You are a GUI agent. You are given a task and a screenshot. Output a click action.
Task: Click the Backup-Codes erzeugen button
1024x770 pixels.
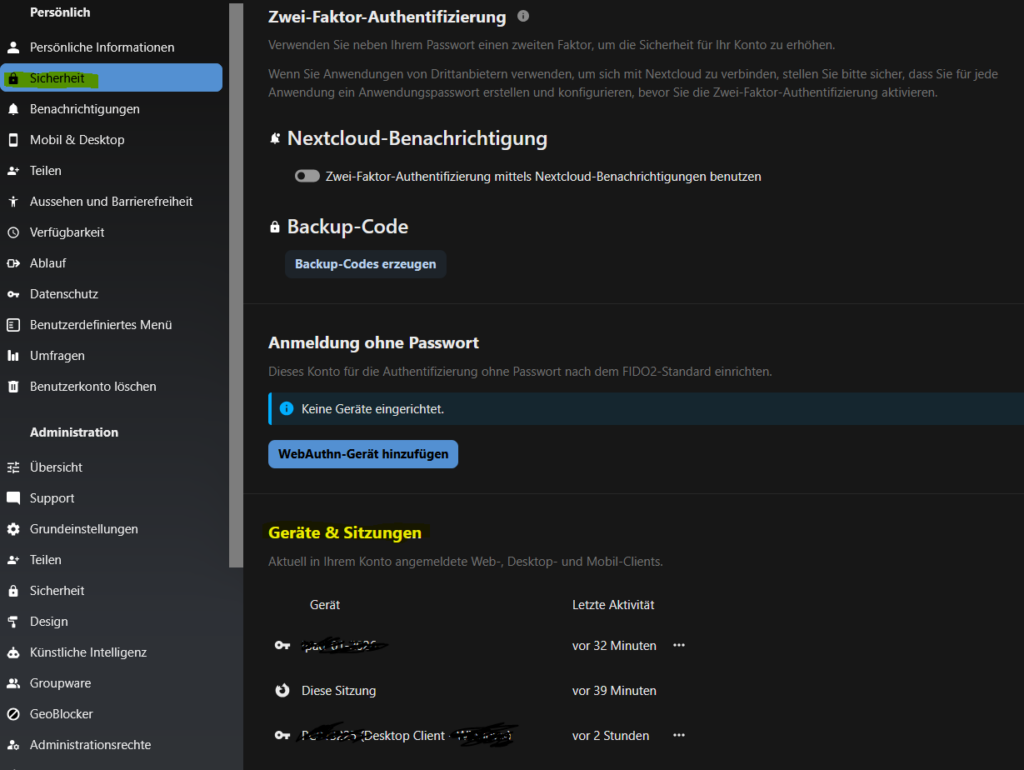click(365, 264)
